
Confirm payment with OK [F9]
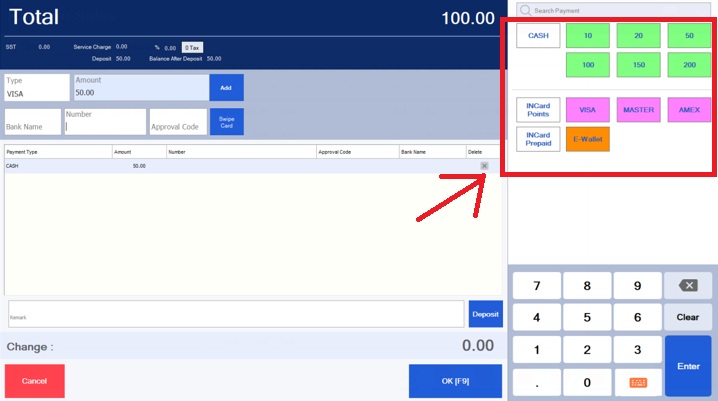pos(455,381)
